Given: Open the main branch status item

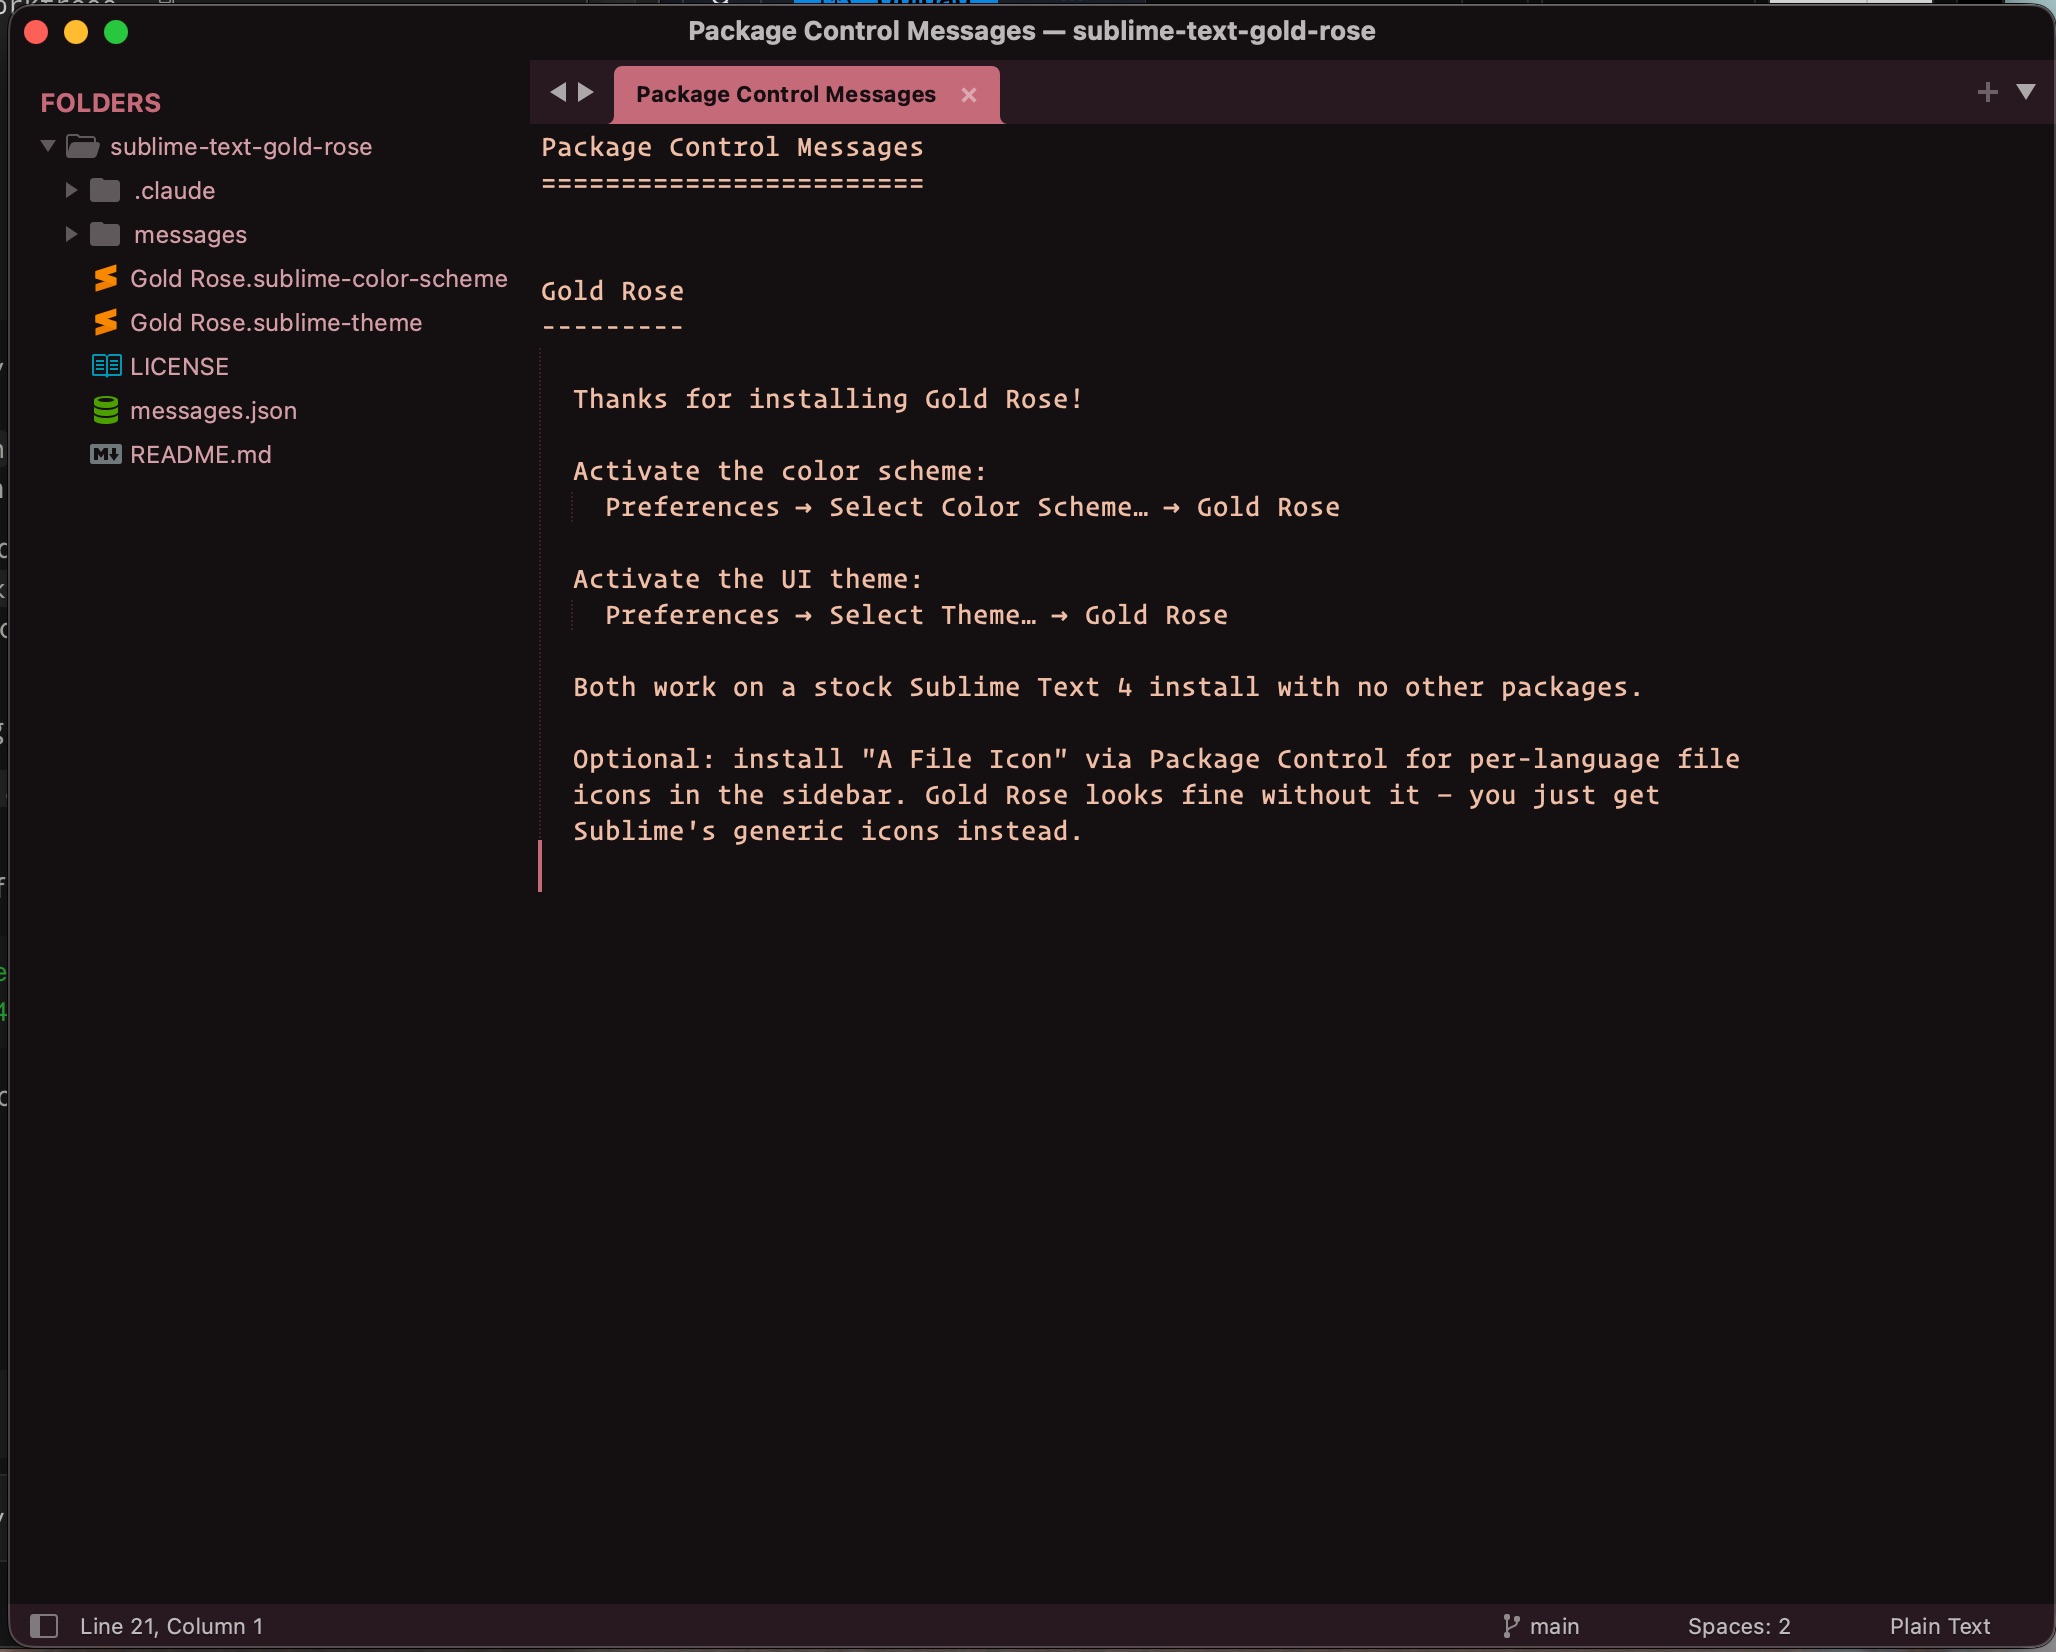Looking at the screenshot, I should point(1554,1626).
